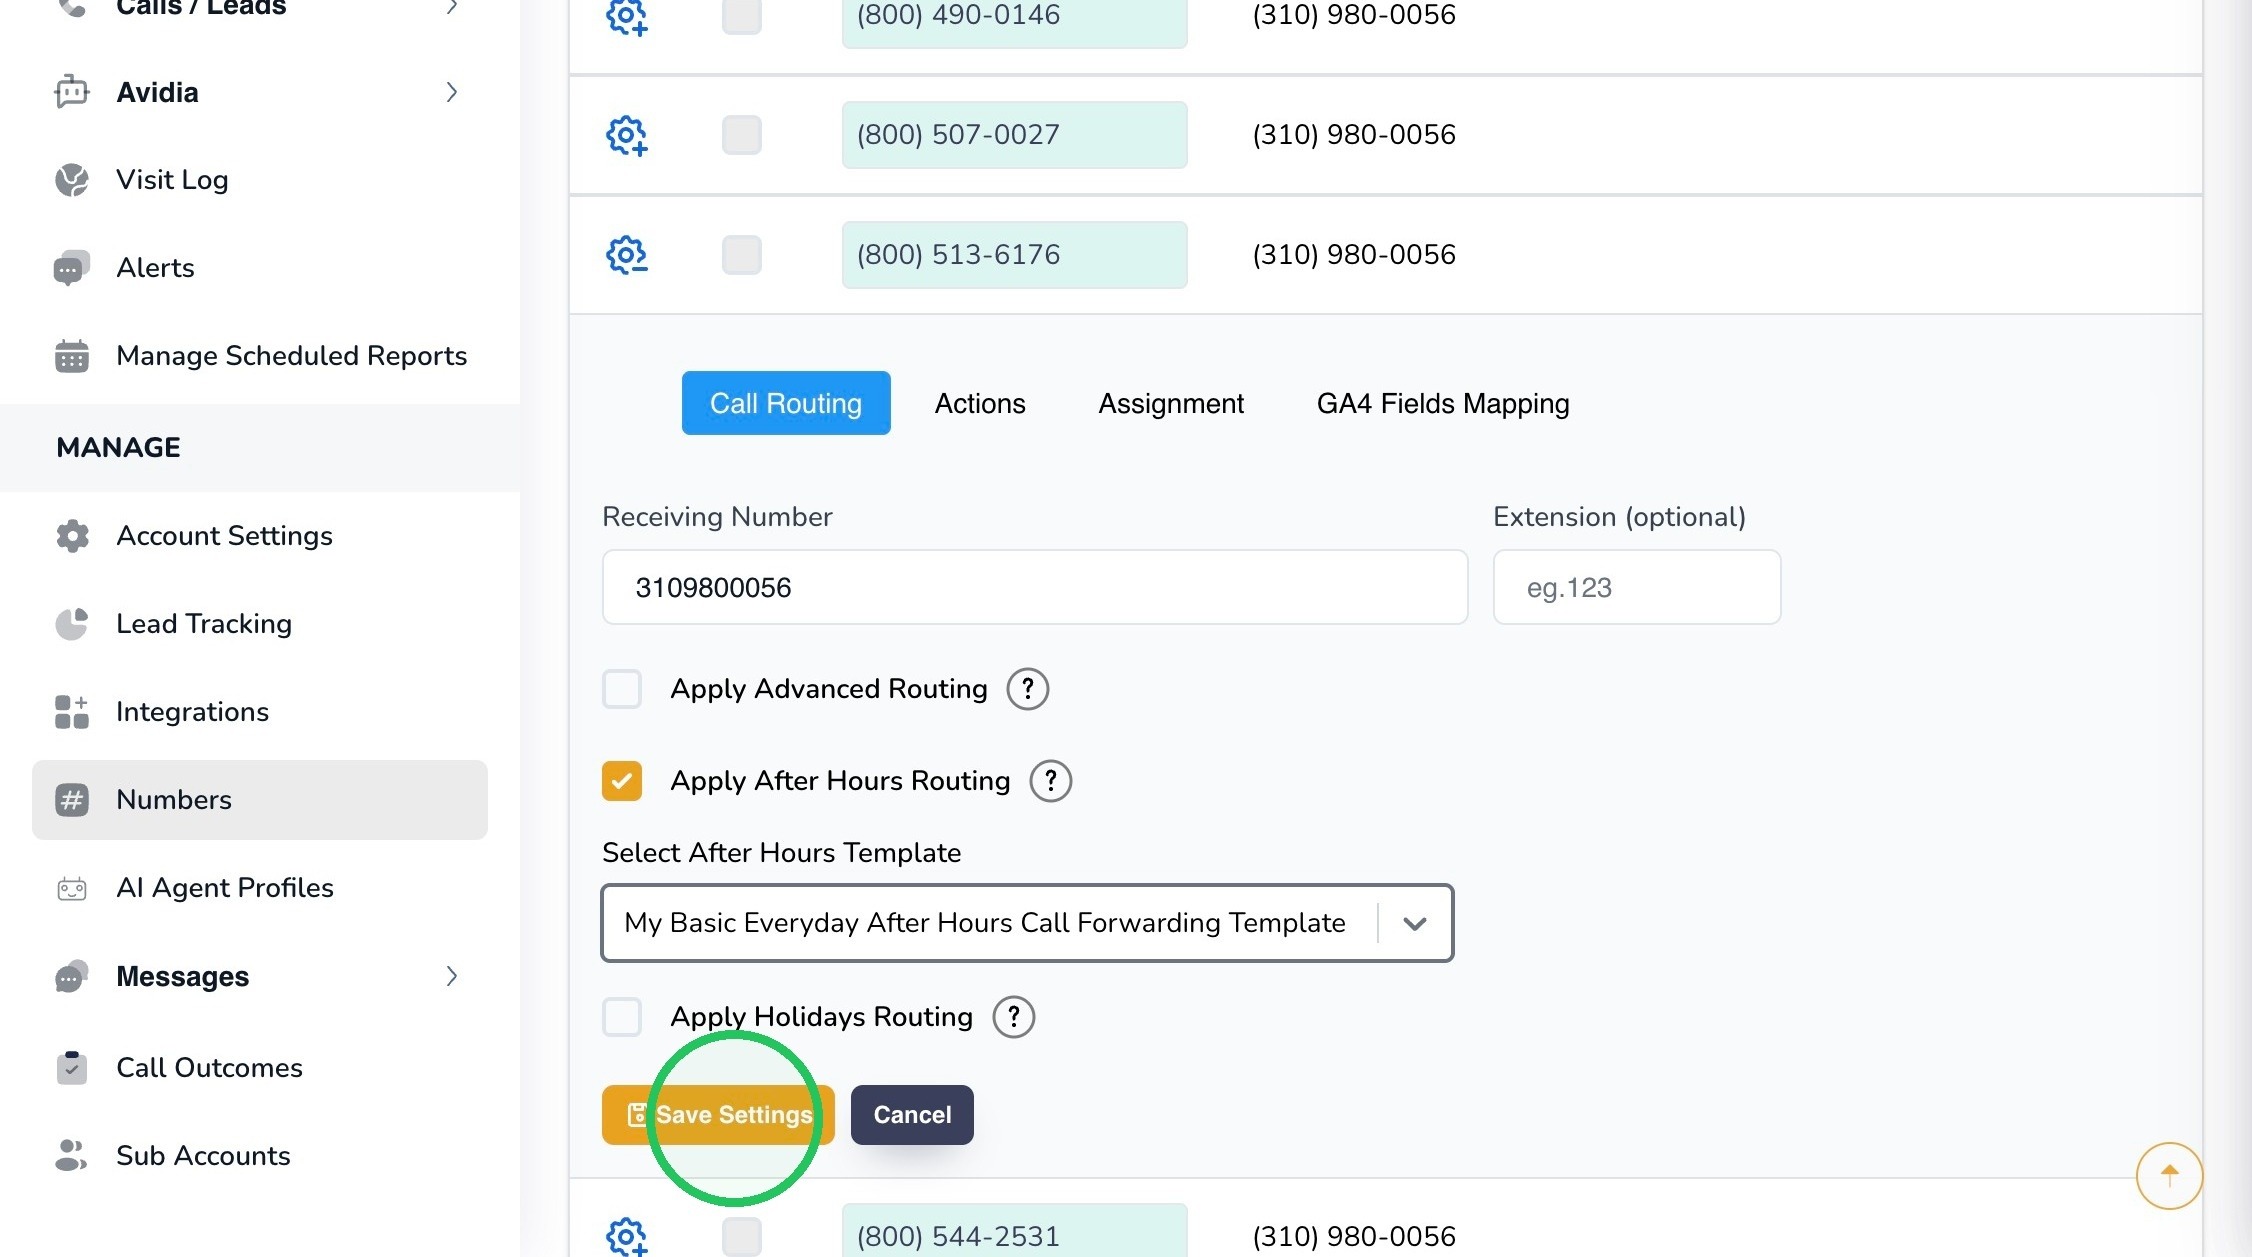
Task: Collapse settings gear for (800) 513-6176
Action: click(627, 255)
